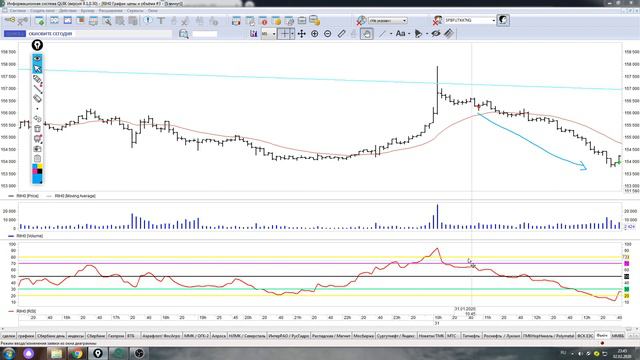Open the Роснефть / Лукойл tab
This screenshot has height=360, width=640.
pyautogui.click(x=502, y=336)
